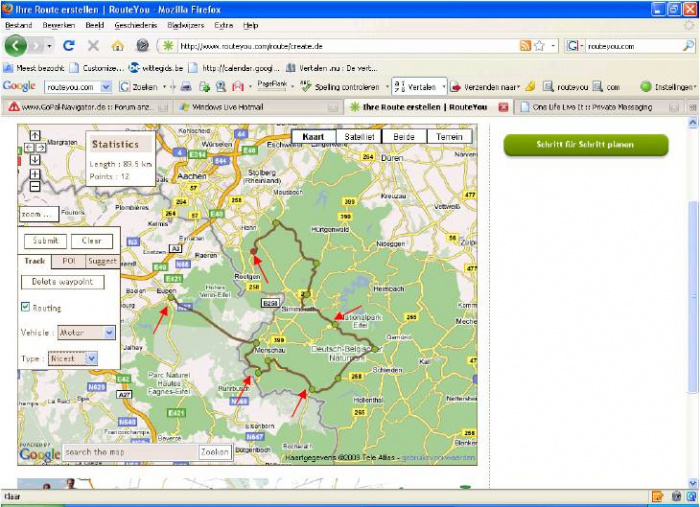Viewport: 700px width, 507px height.
Task: Open the Beeld menu
Action: tap(95, 25)
